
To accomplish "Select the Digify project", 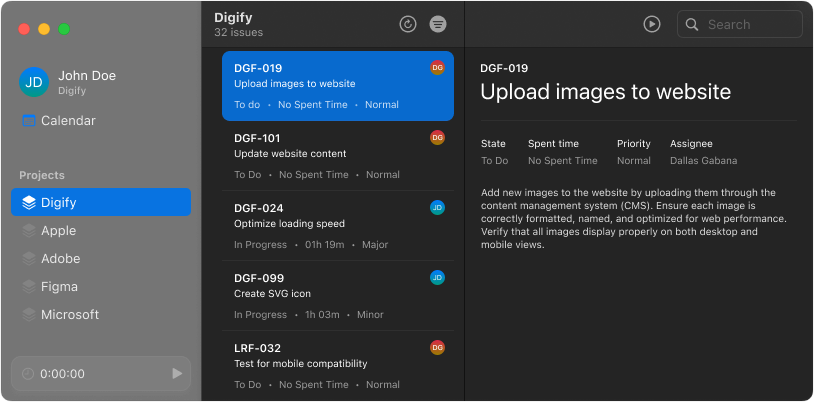I will coord(100,202).
